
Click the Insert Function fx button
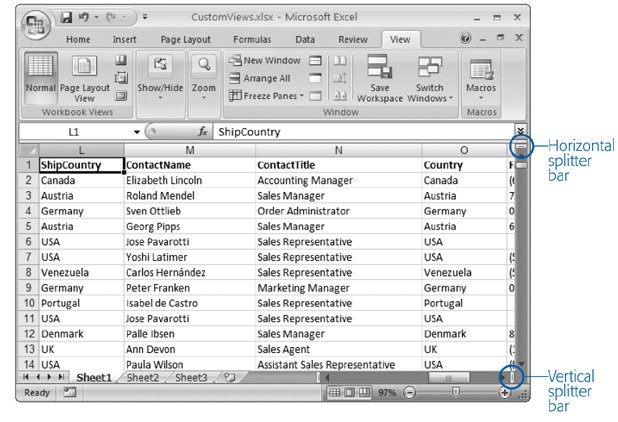[202, 131]
